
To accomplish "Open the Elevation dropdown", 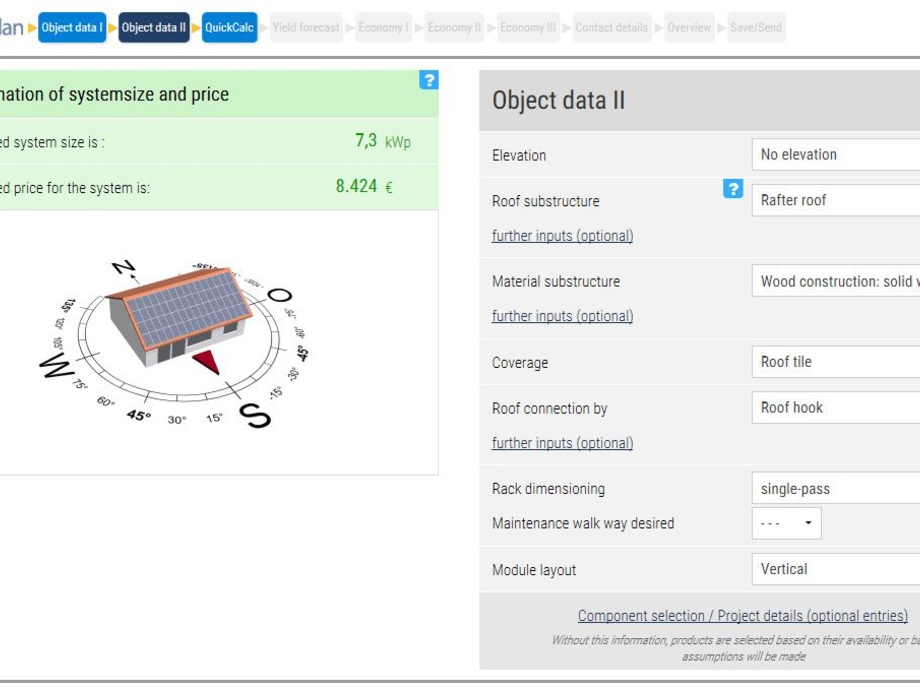I will 835,155.
